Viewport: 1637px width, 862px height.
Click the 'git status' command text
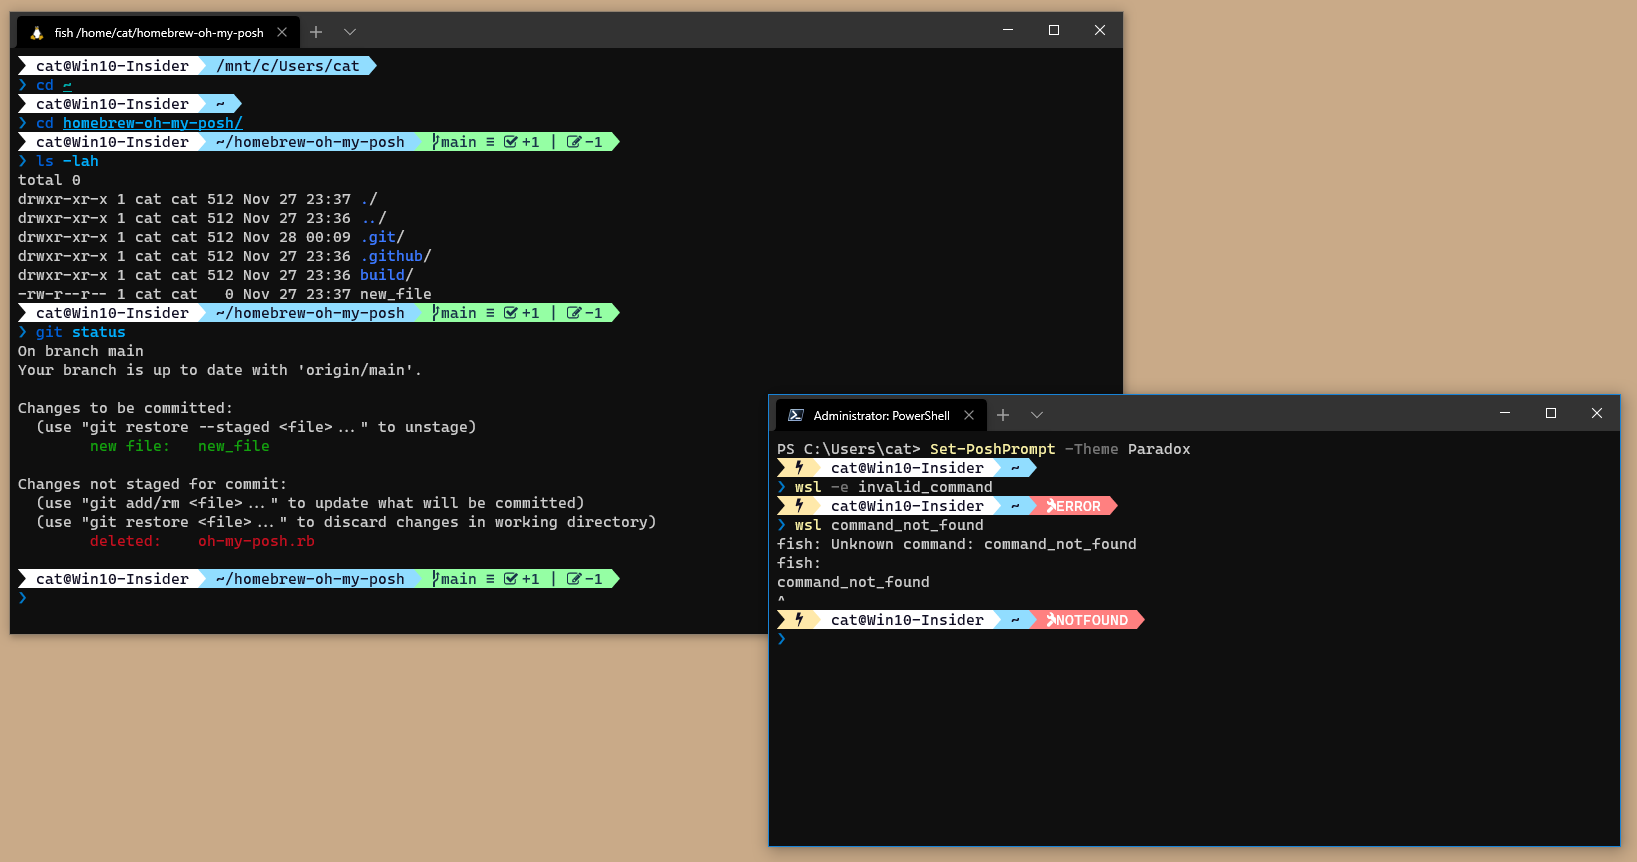[x=81, y=332]
